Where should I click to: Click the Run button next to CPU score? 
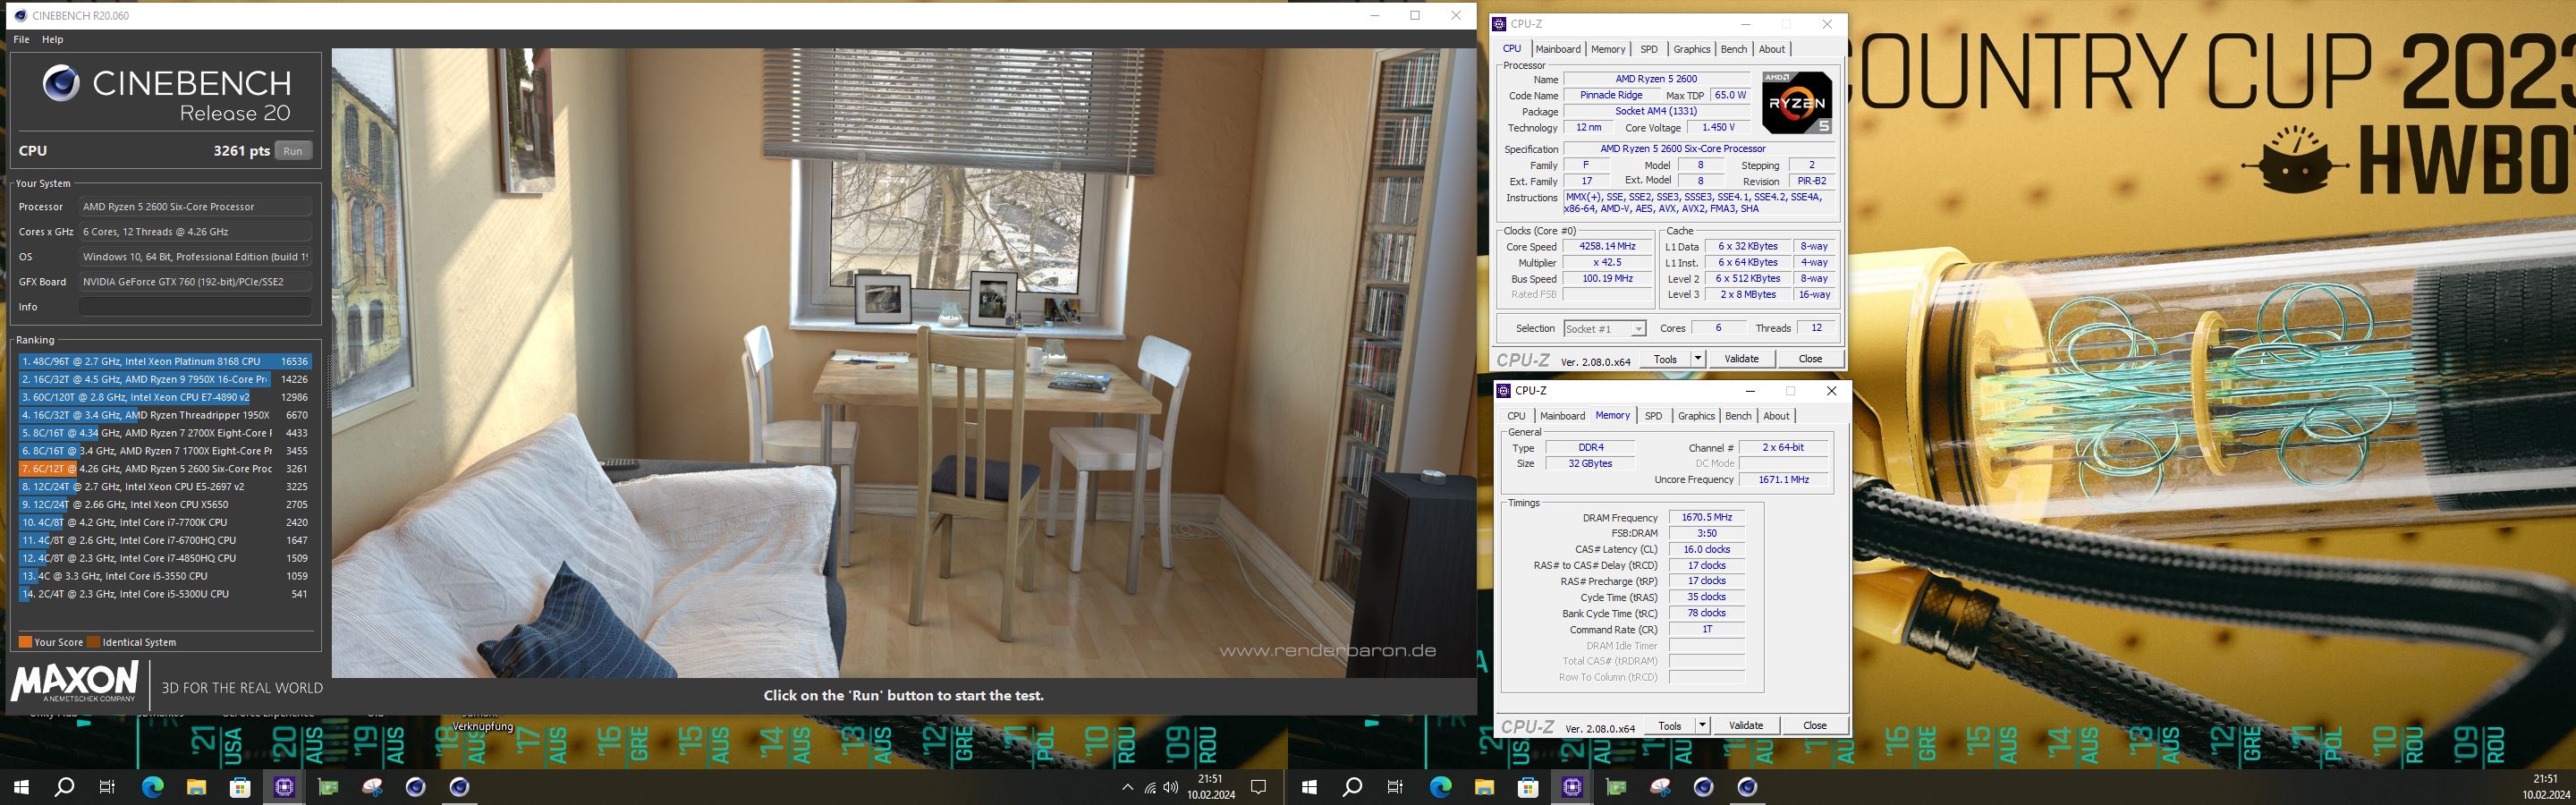[292, 151]
